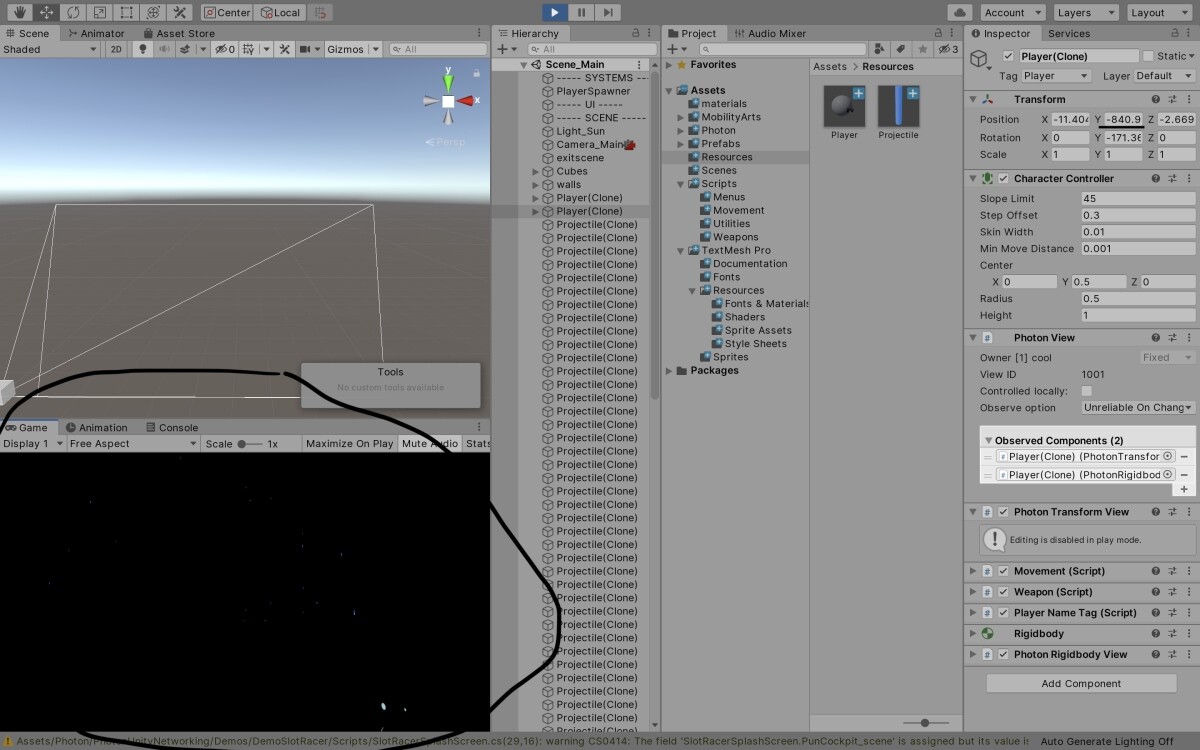Uncheck the Player(Clone) active checkbox
This screenshot has width=1200, height=750.
pyautogui.click(x=1009, y=55)
